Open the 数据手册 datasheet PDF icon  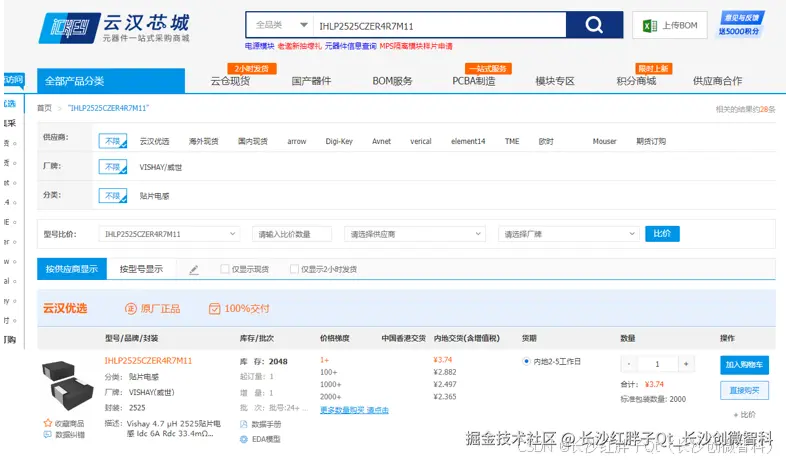(244, 424)
